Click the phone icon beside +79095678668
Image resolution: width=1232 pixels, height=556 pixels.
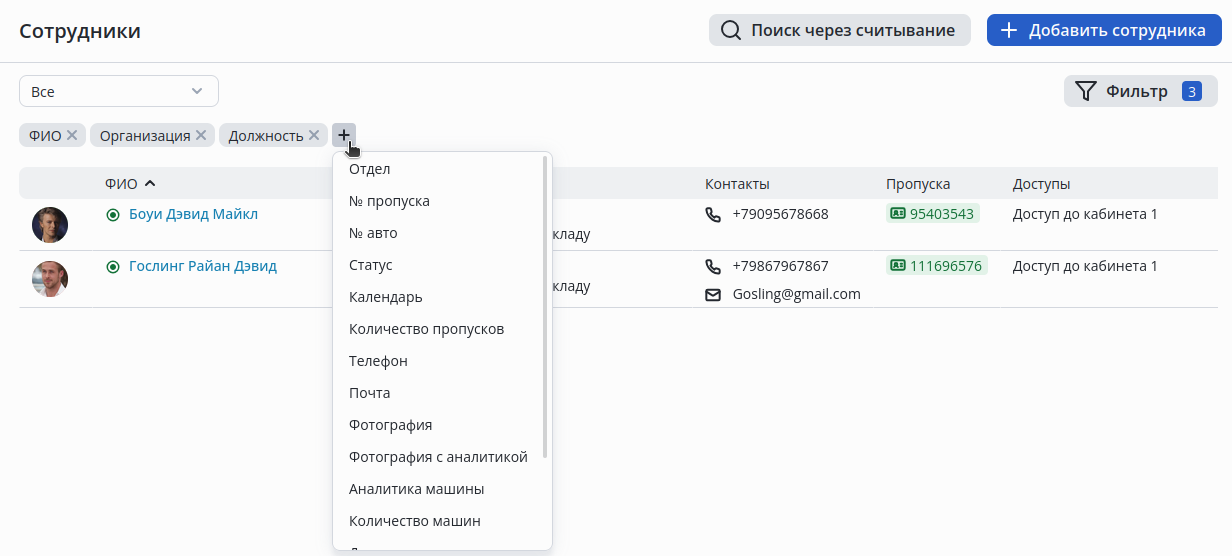(x=713, y=214)
